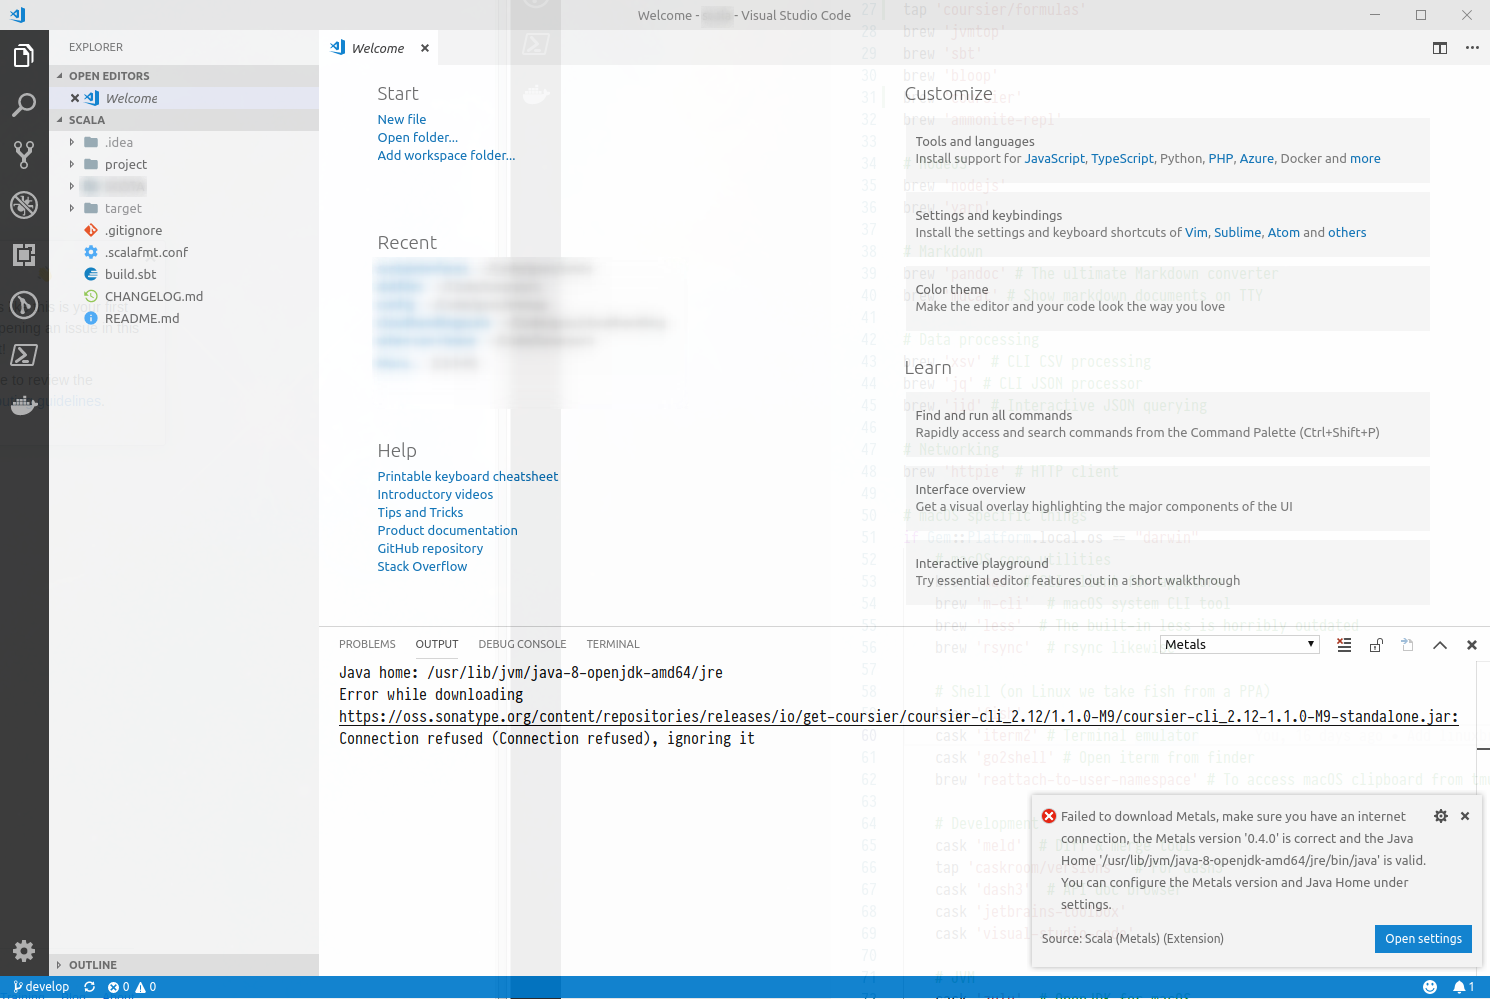Click the Open folder... link
Screen dimensions: 1490x999
click(x=418, y=137)
